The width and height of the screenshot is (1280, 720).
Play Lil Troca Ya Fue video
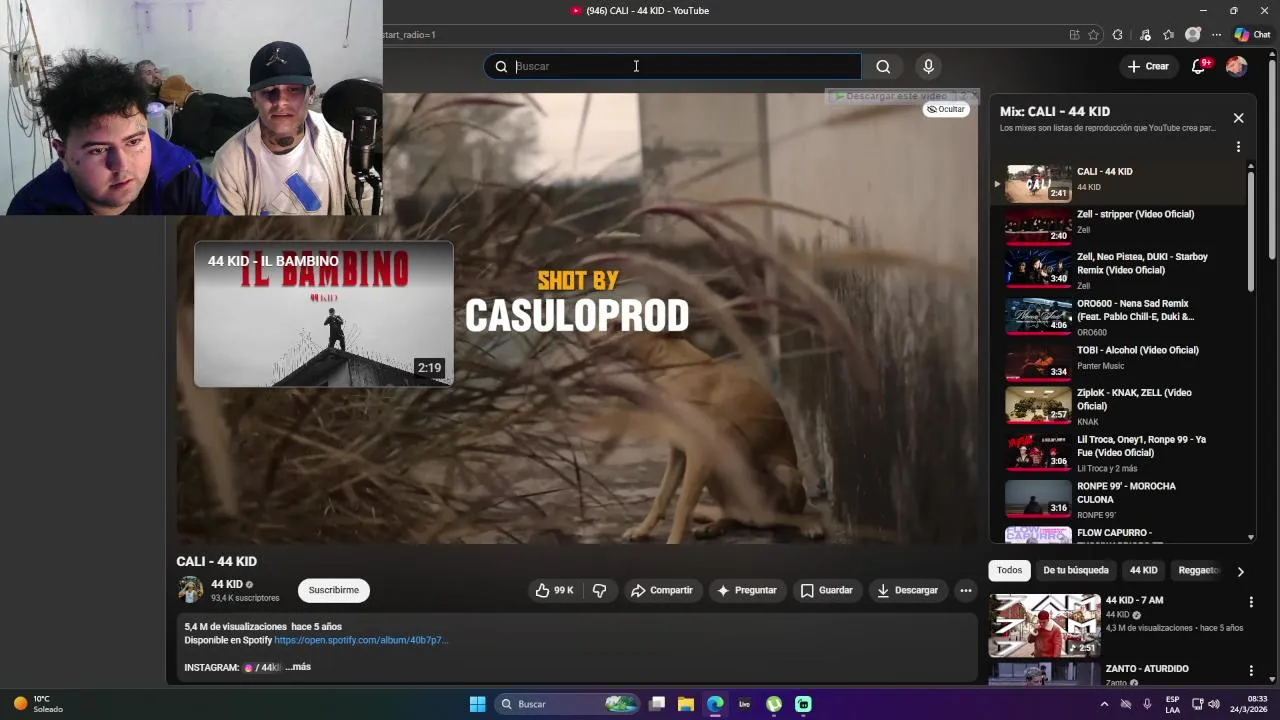click(1118, 453)
